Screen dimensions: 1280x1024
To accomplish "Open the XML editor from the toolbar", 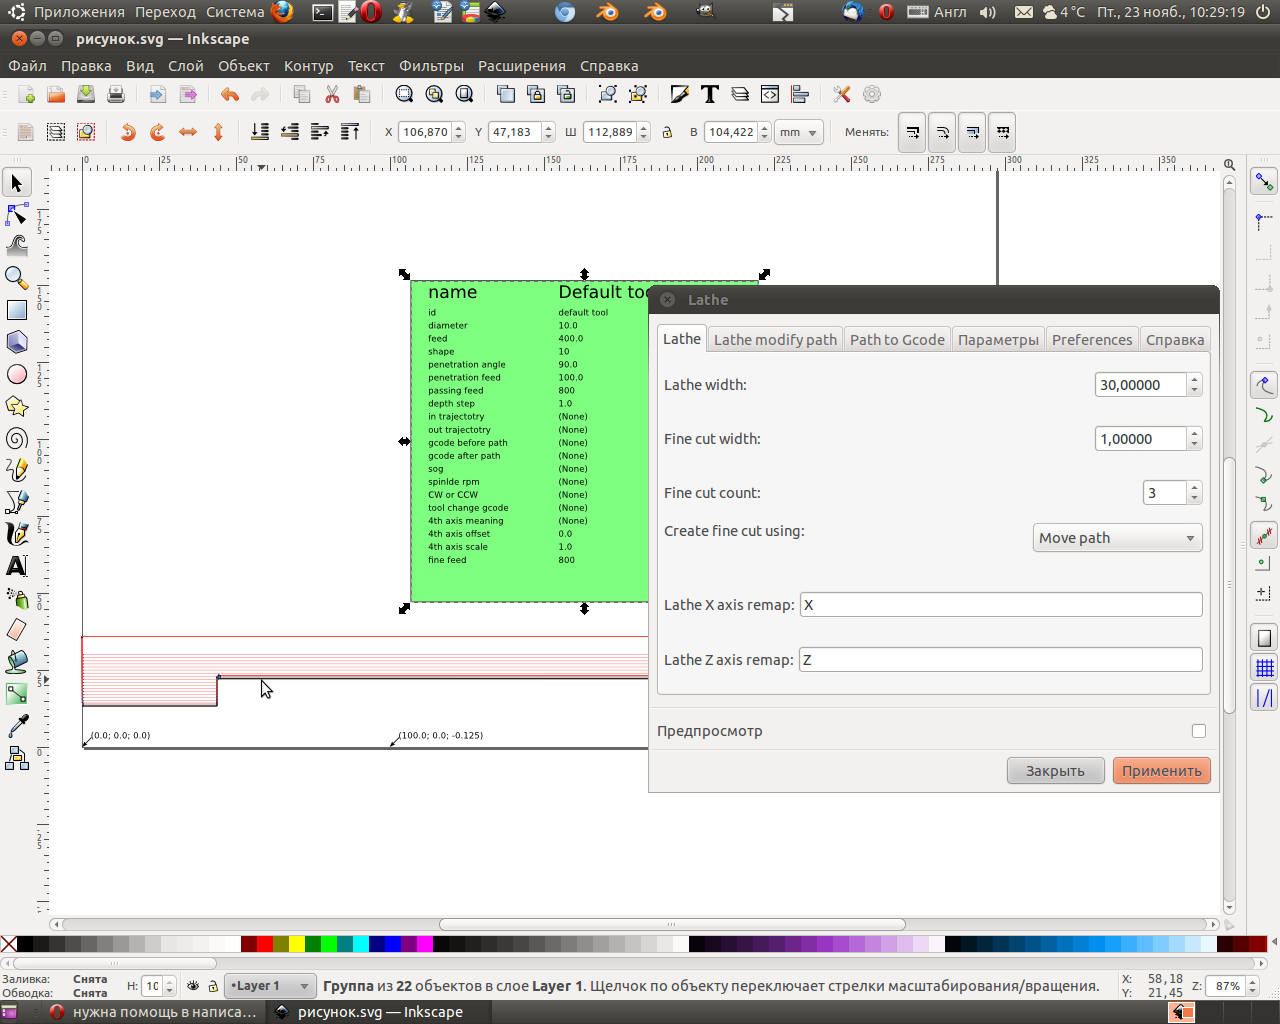I will tap(770, 94).
